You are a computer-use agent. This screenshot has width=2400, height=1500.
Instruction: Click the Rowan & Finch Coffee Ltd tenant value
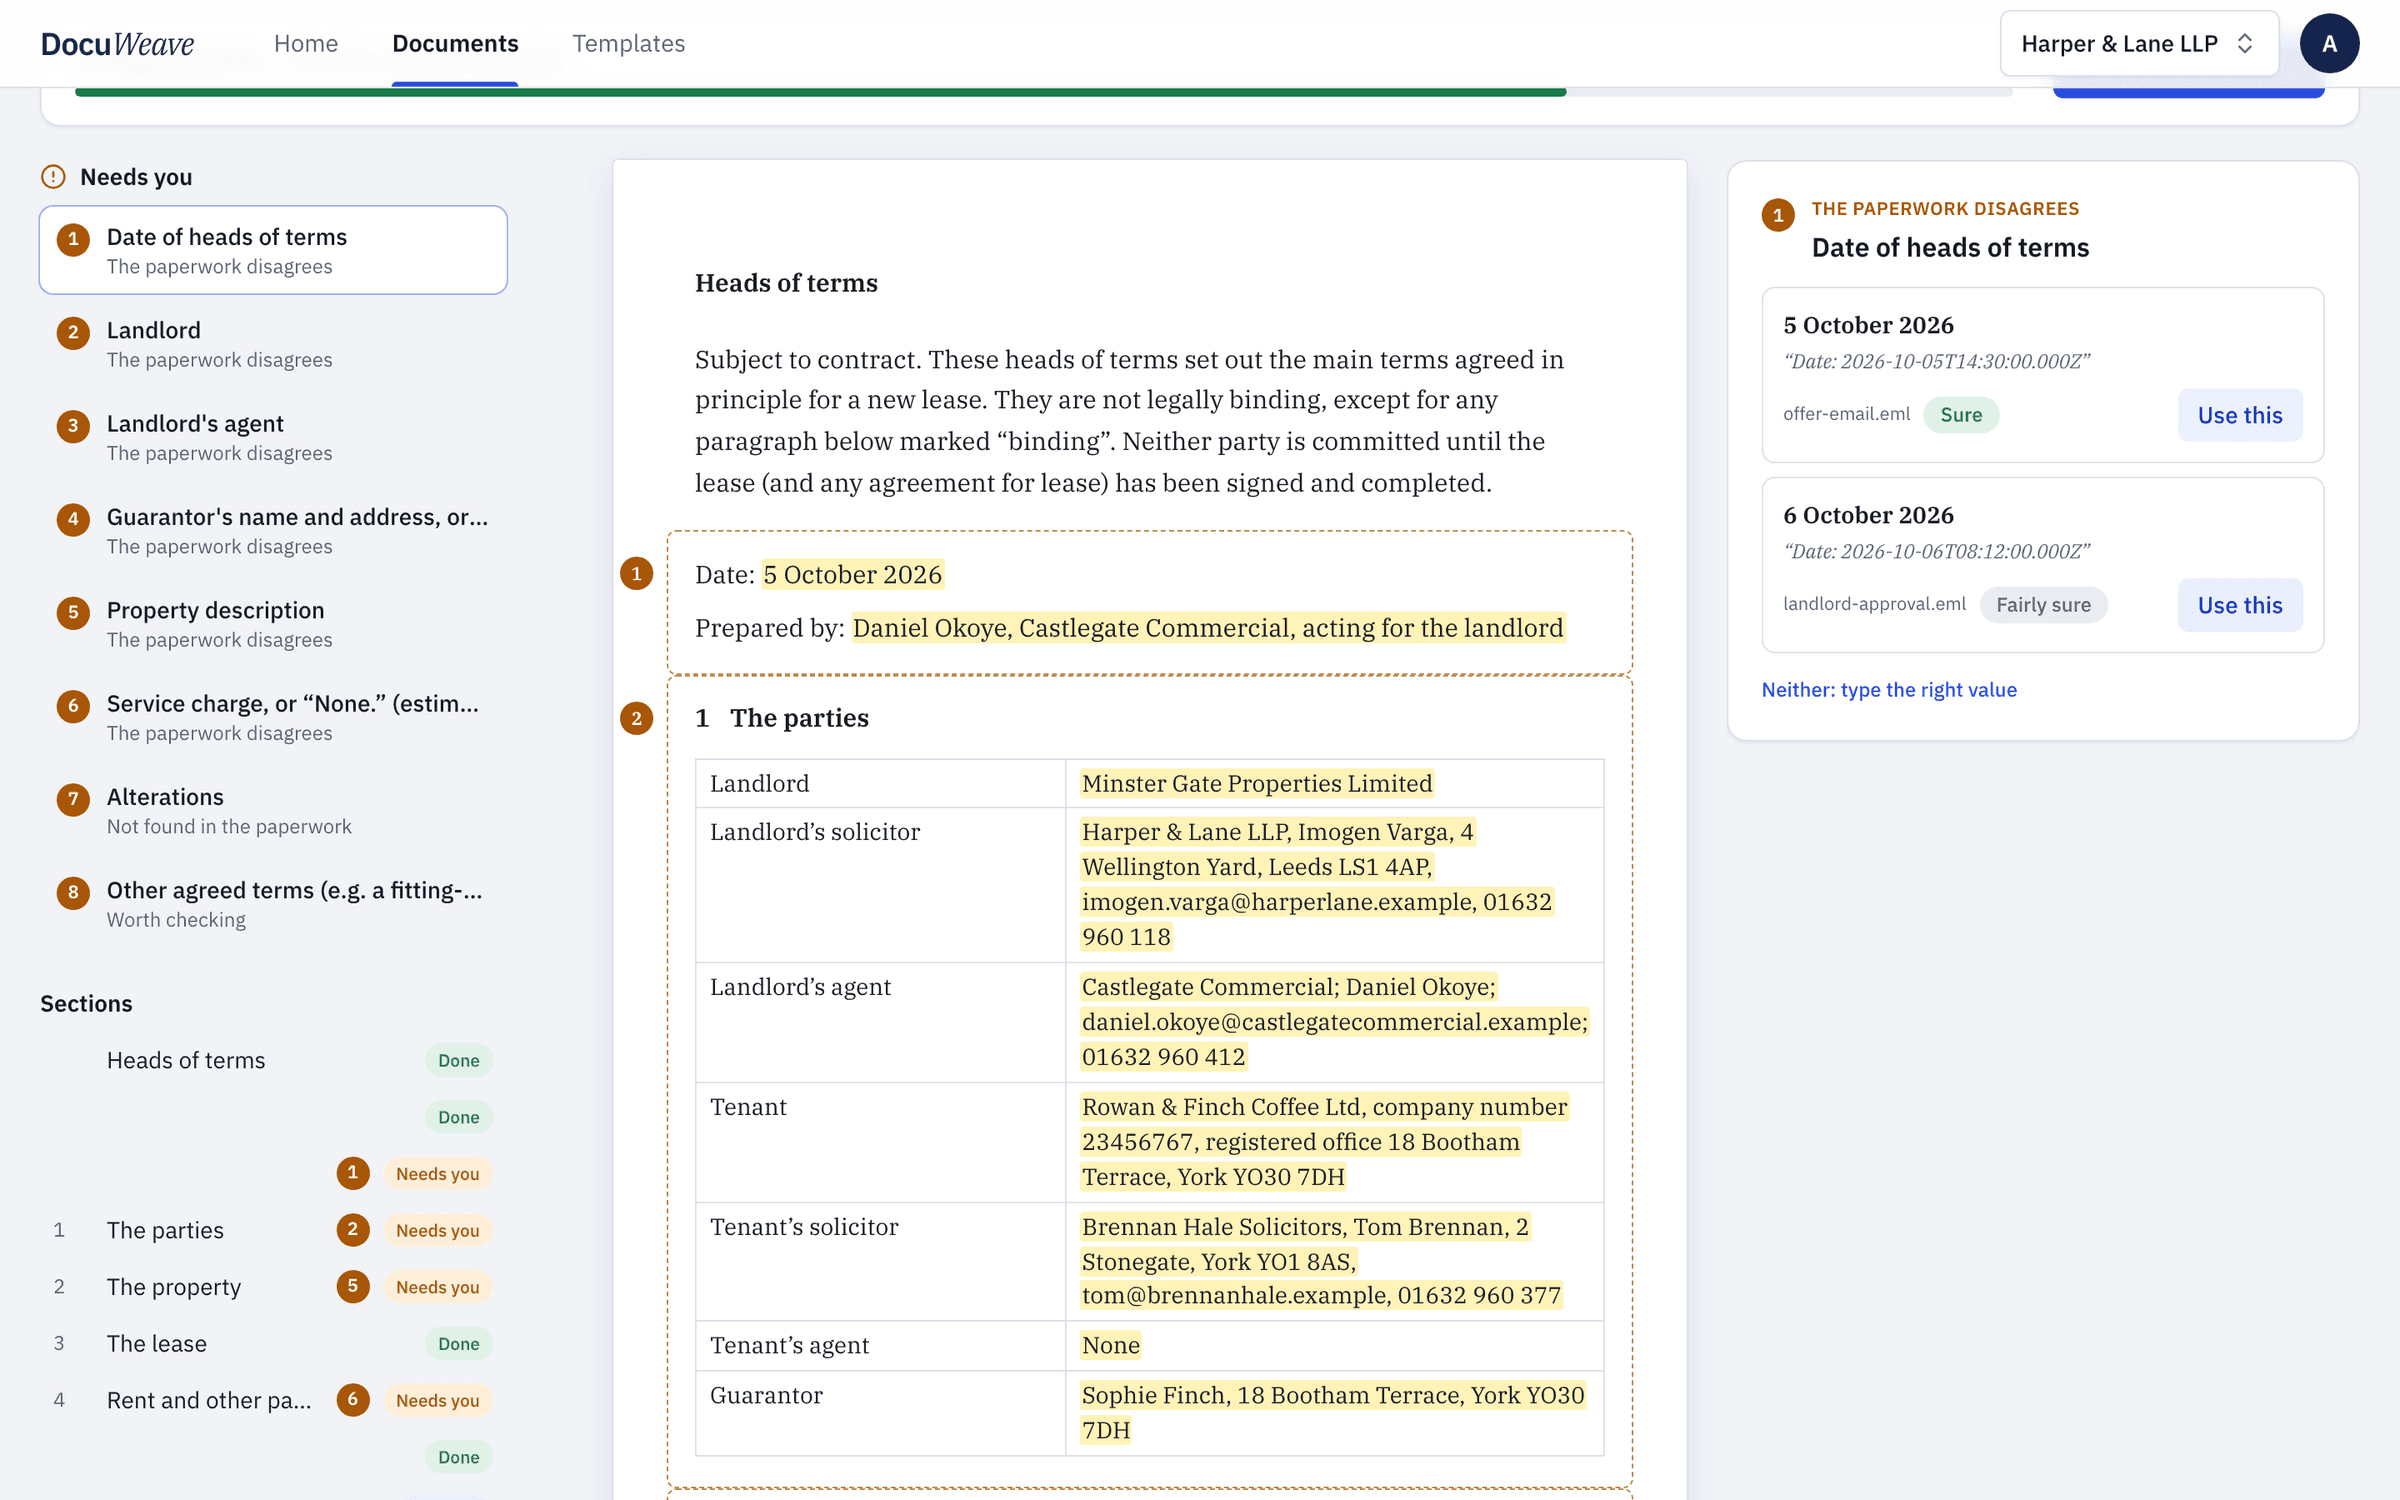coord(1325,1142)
